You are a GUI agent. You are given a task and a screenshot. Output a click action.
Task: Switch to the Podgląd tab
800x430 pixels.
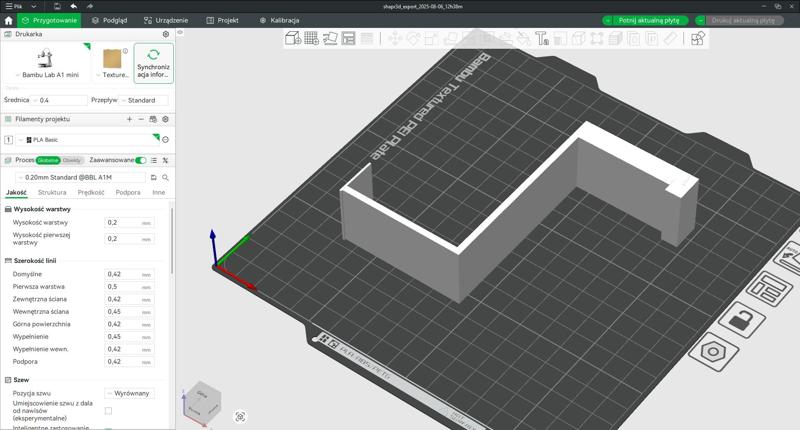[109, 20]
